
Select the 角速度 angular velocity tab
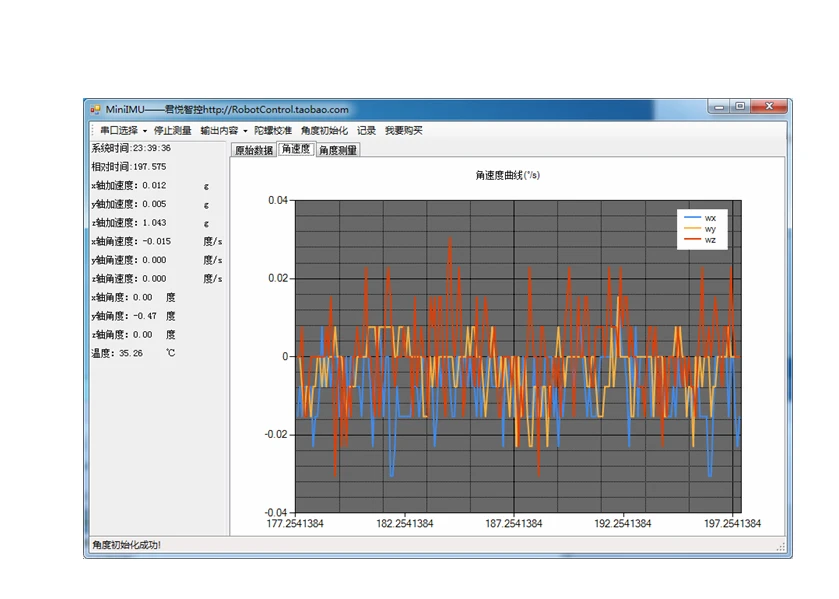click(x=296, y=149)
